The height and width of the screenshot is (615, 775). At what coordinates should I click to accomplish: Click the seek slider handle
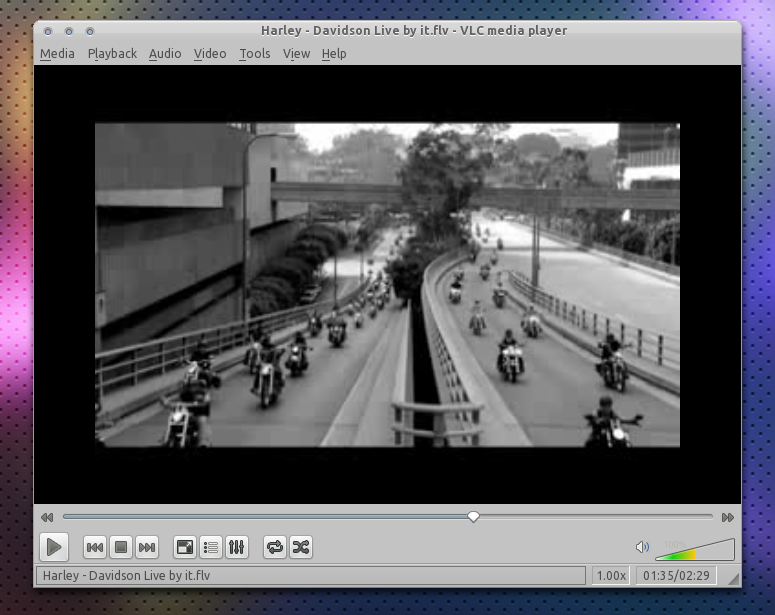pyautogui.click(x=473, y=517)
